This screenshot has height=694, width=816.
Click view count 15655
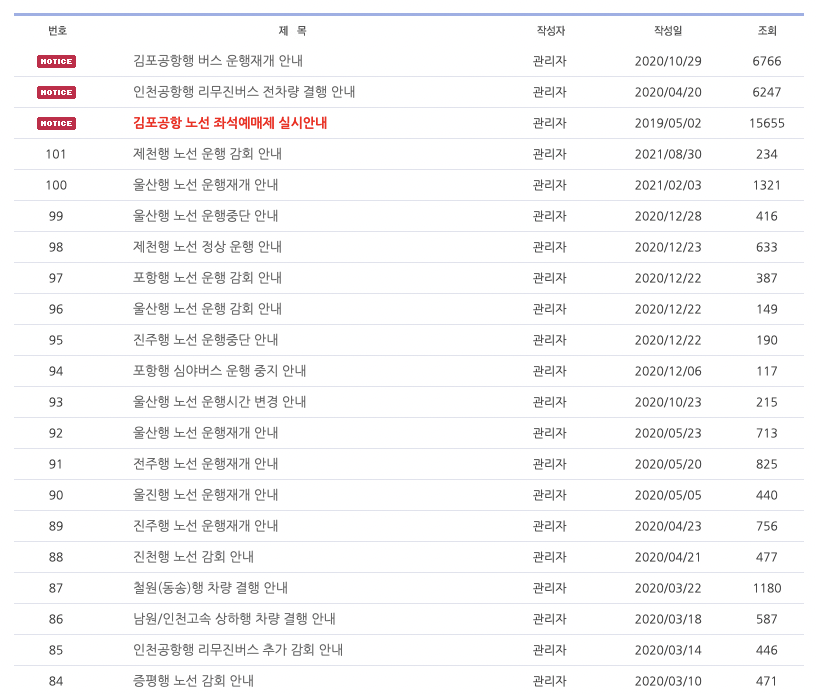point(767,123)
